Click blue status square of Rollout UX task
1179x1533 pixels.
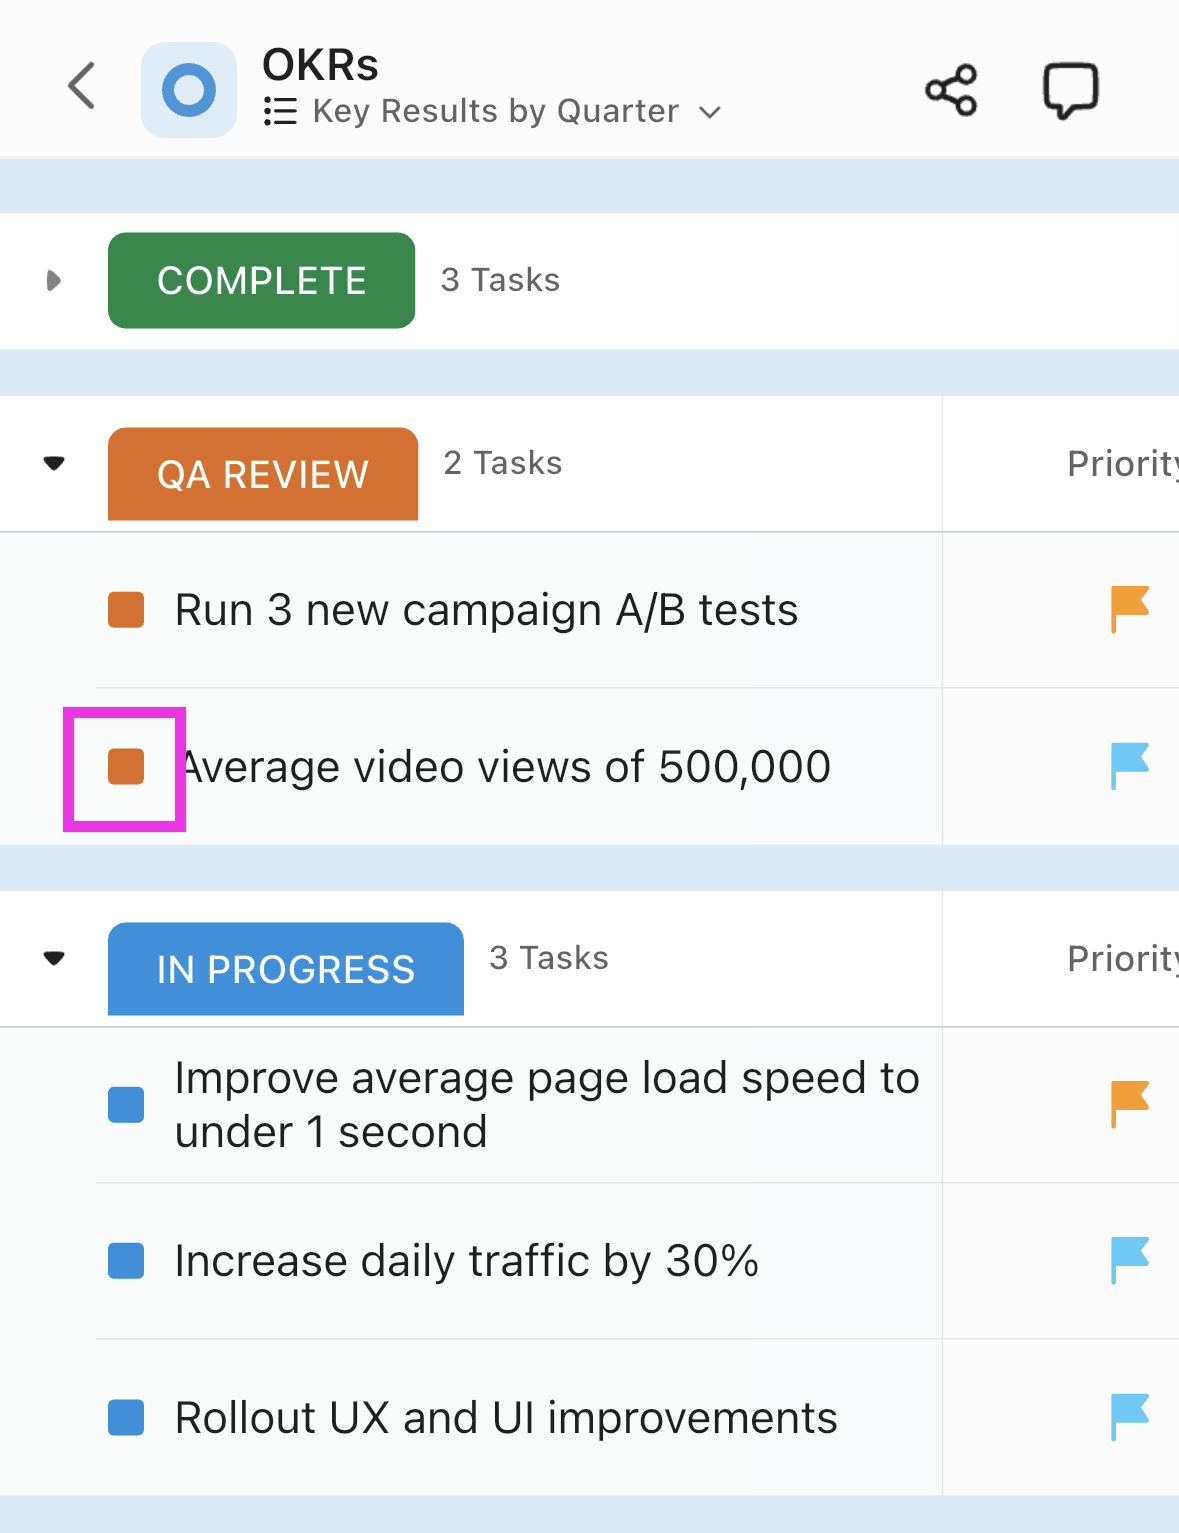coord(126,1418)
